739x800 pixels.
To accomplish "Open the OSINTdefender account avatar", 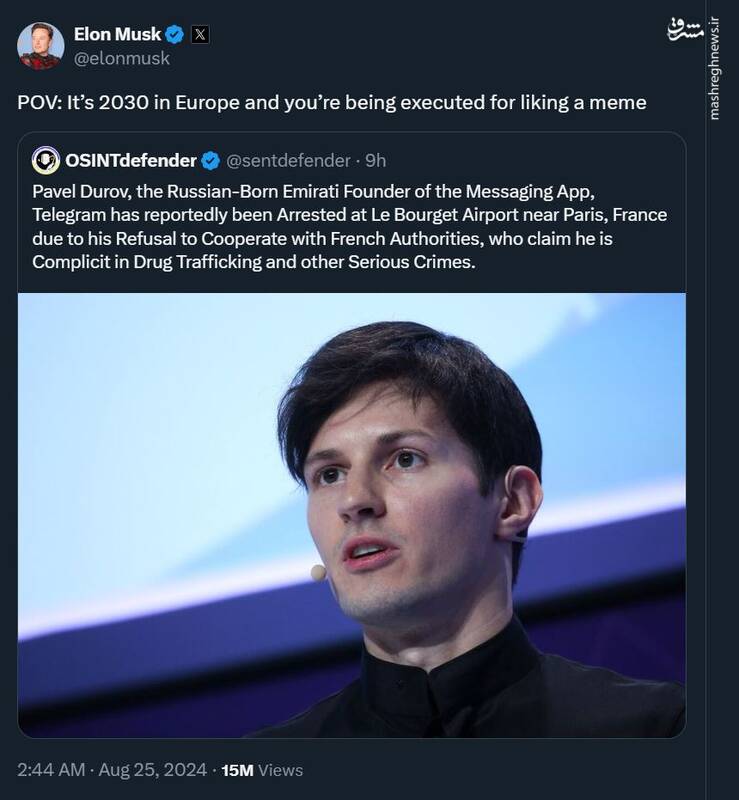I will click(46, 160).
